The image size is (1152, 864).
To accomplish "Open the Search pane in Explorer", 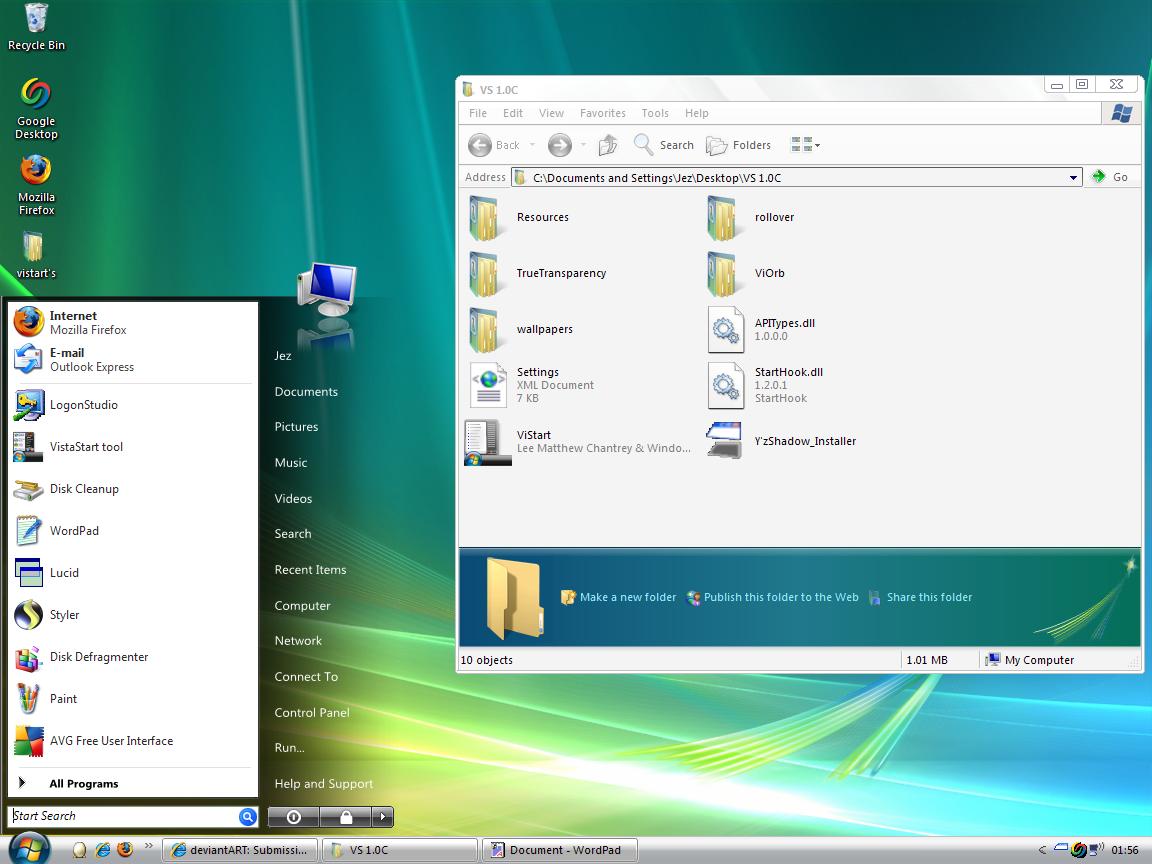I will coord(664,145).
